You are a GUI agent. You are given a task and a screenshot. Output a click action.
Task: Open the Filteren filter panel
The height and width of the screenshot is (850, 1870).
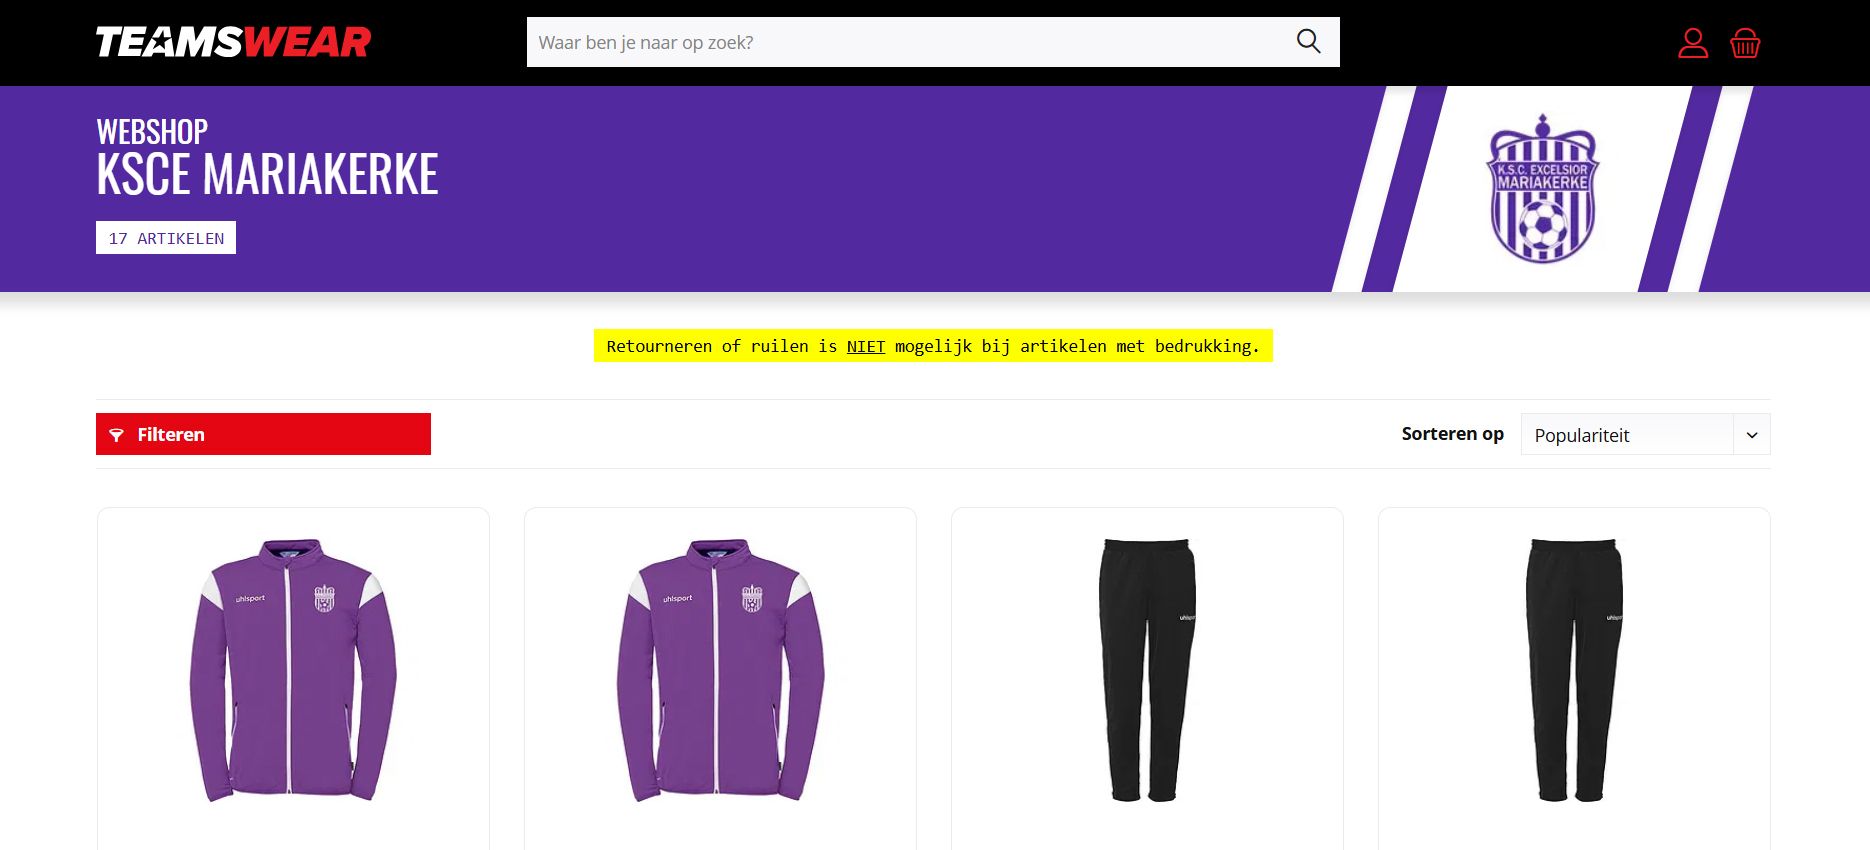(263, 434)
